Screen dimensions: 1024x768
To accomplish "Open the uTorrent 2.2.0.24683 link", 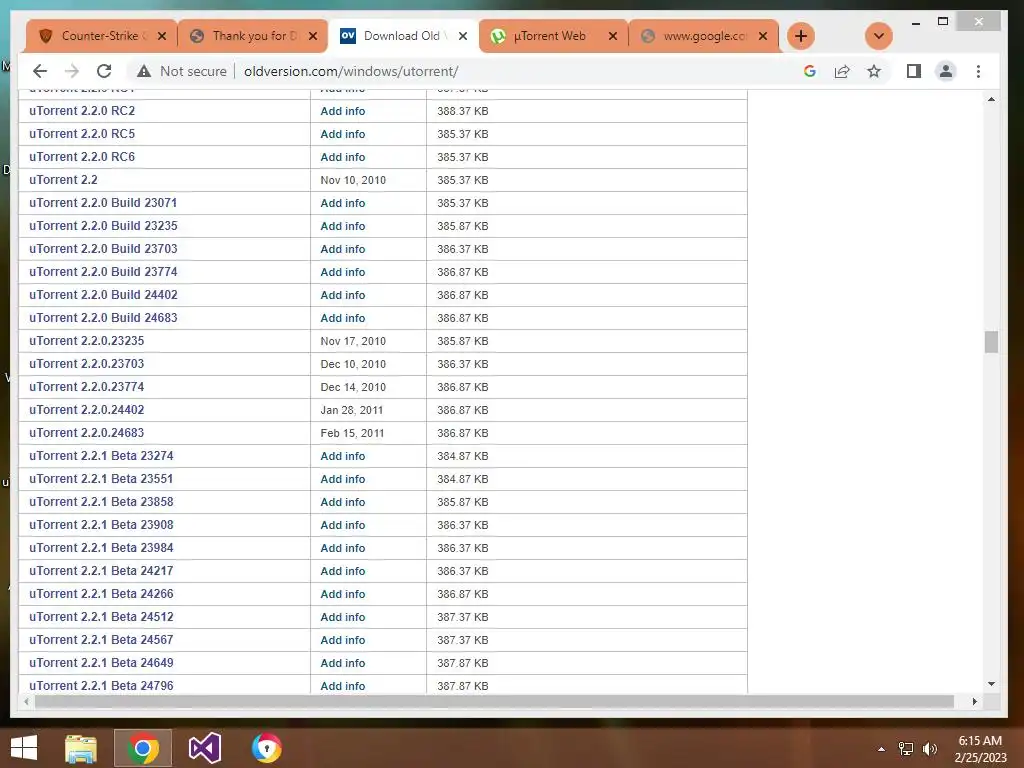I will click(x=87, y=433).
